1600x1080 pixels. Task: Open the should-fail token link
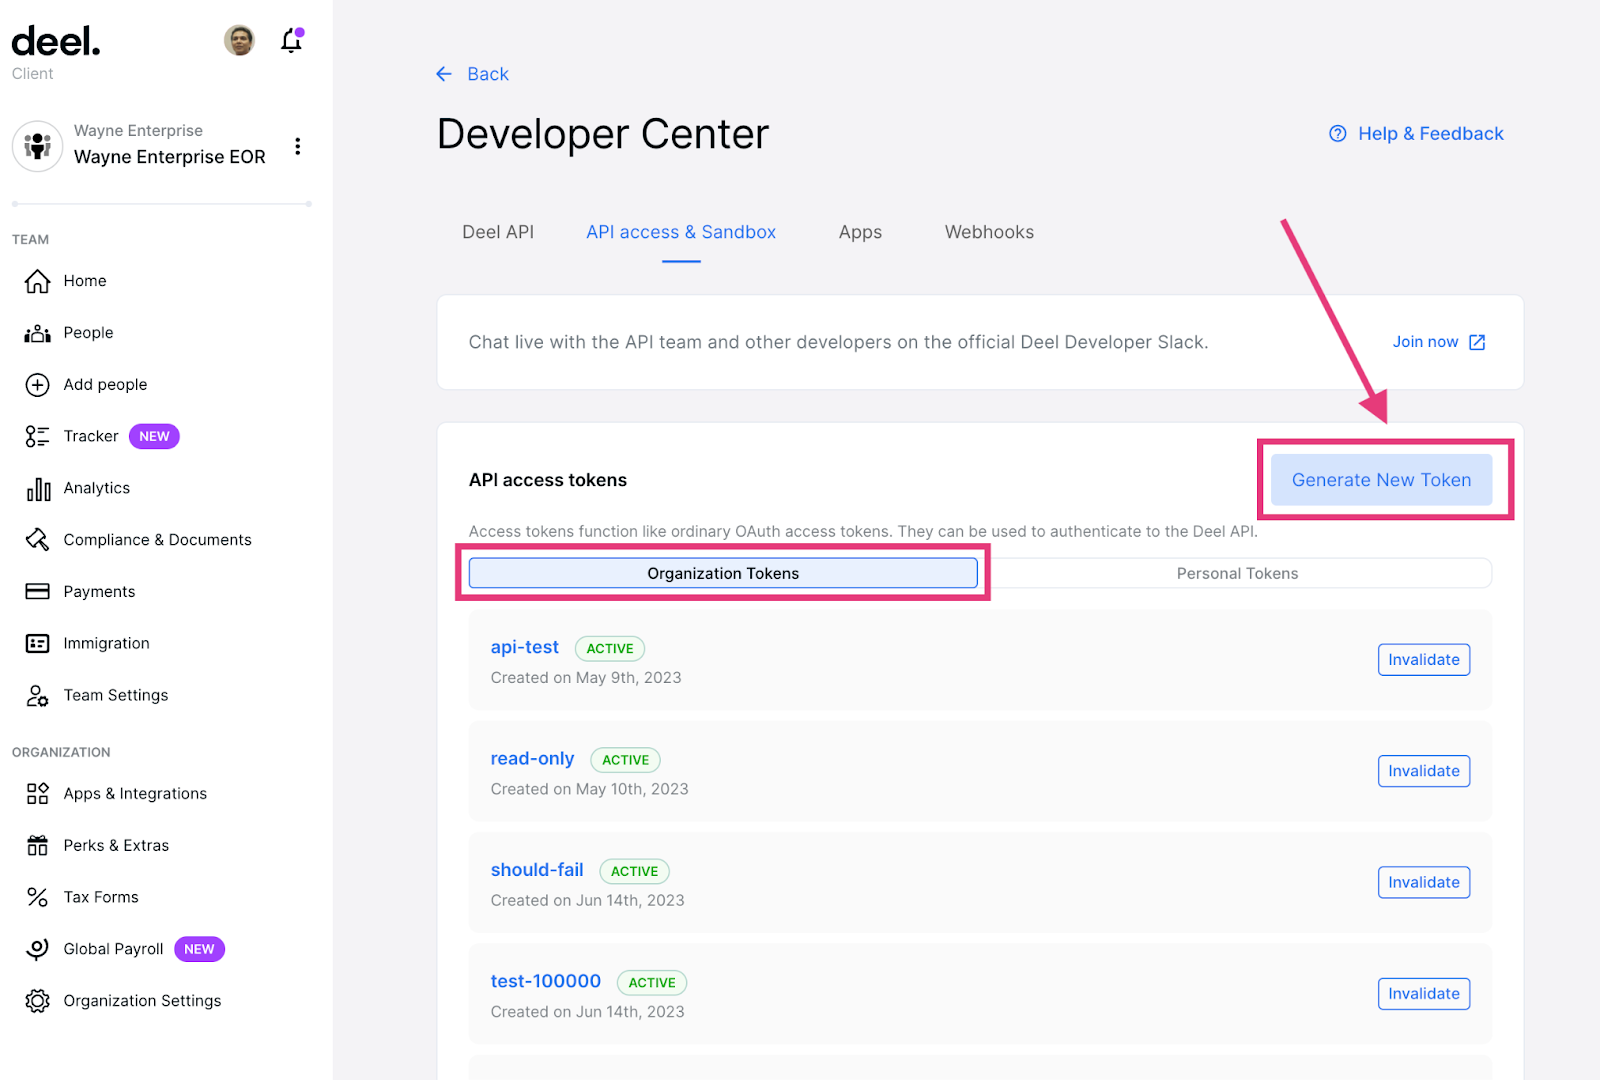537,870
